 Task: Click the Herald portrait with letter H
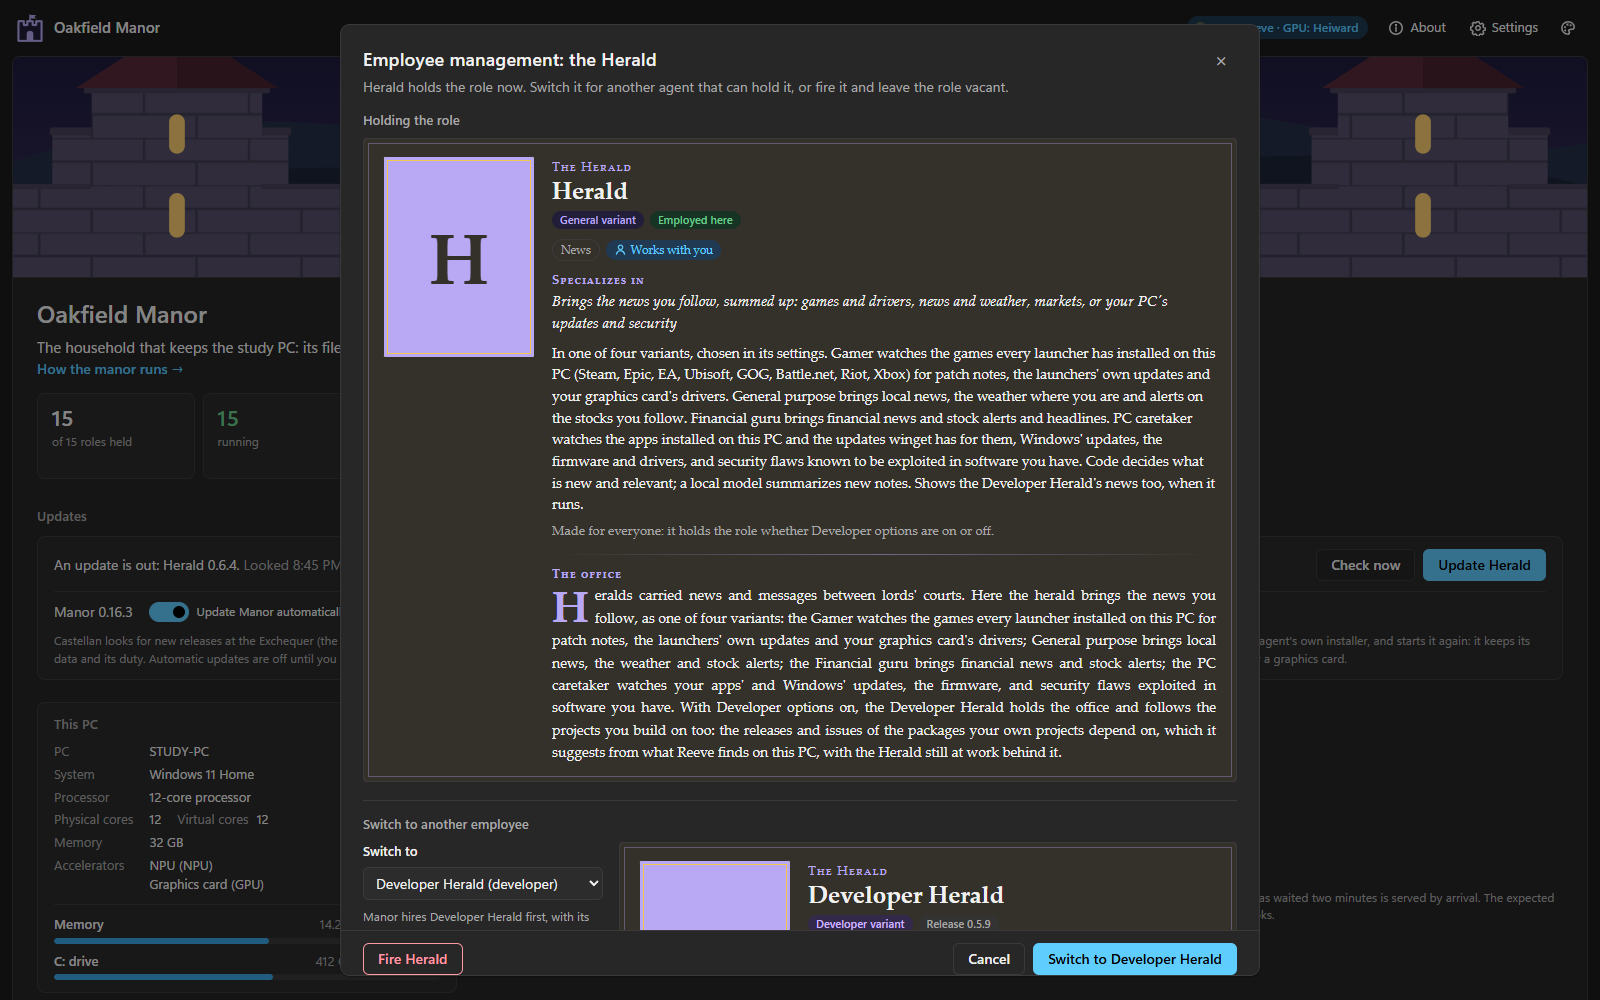(x=459, y=257)
